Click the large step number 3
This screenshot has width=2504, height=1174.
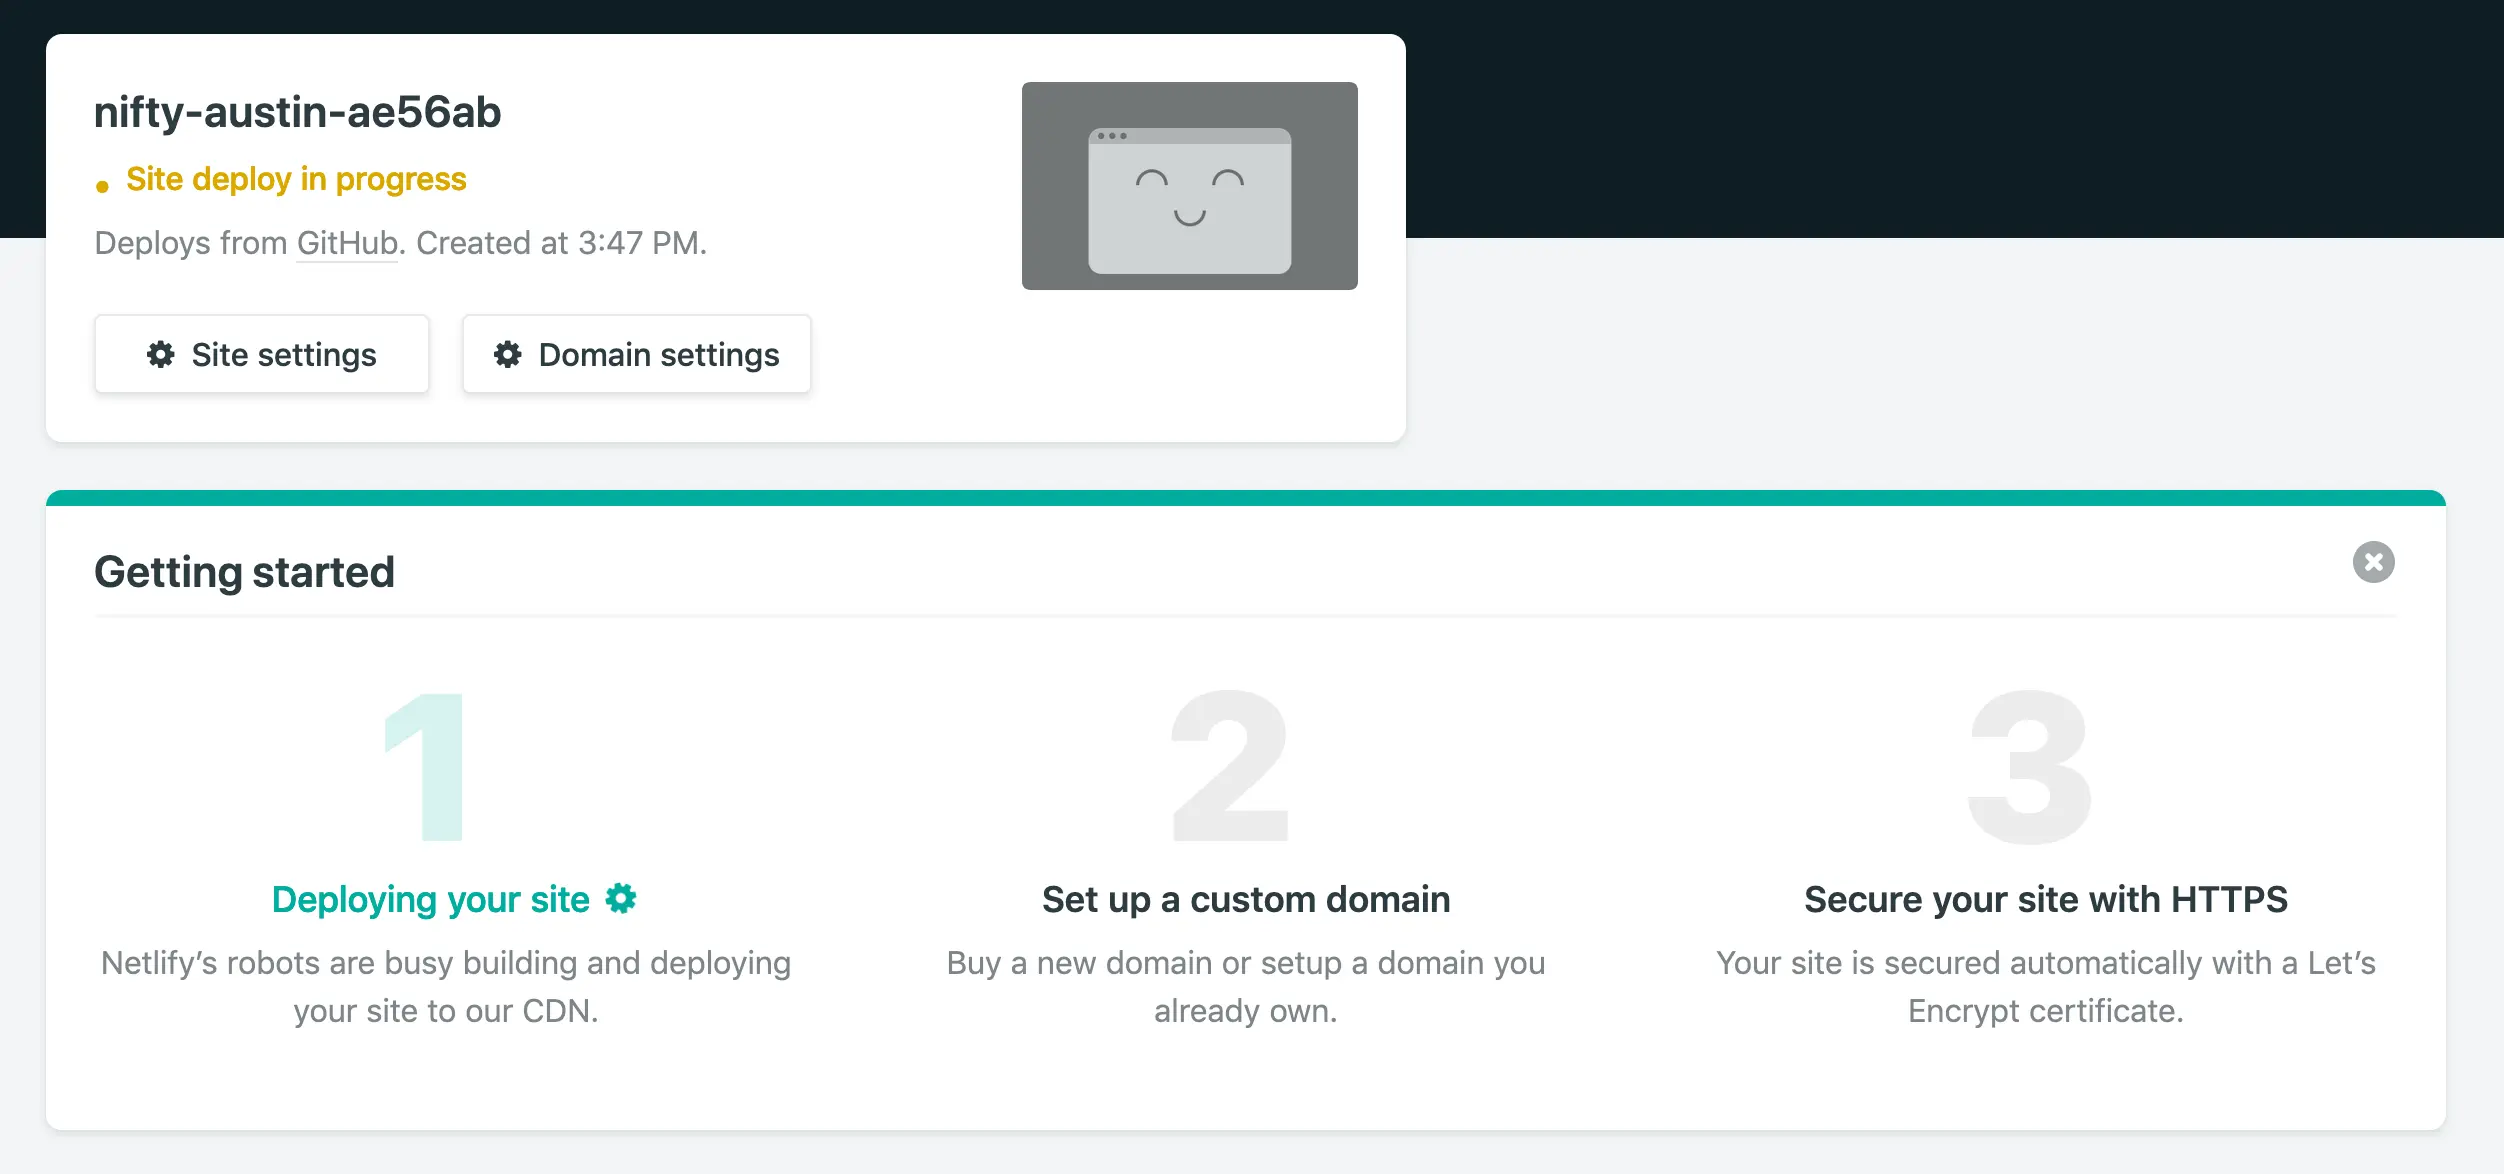pyautogui.click(x=2029, y=766)
